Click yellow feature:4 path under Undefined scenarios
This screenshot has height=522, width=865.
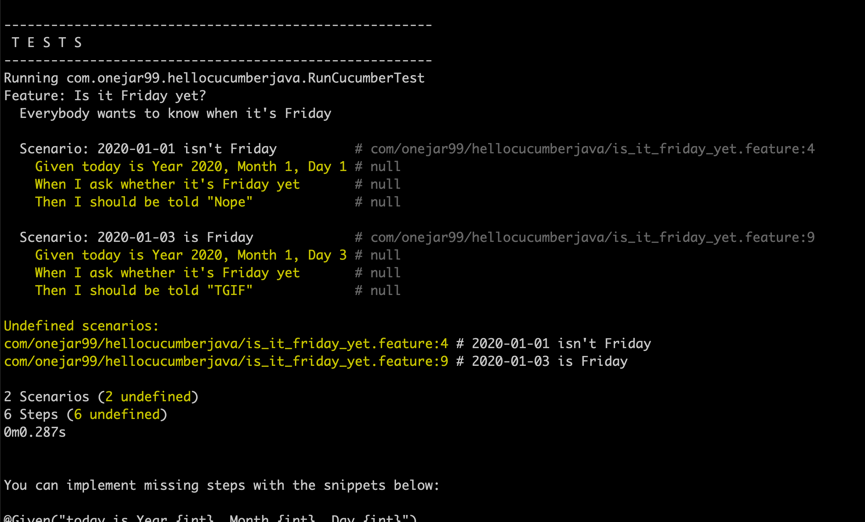click(226, 343)
